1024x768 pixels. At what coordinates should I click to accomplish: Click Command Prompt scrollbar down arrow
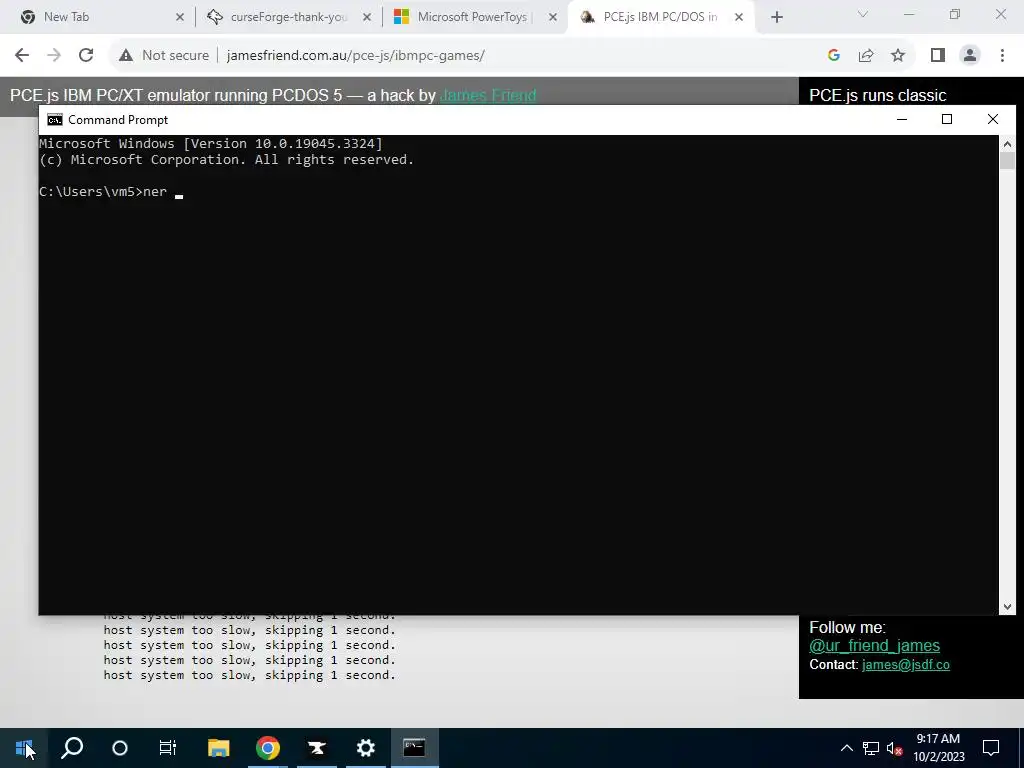click(x=1007, y=607)
